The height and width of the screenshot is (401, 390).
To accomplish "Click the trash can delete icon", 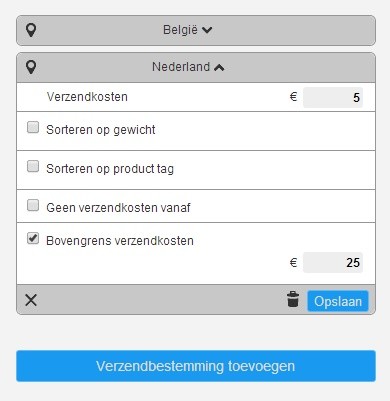I will (293, 299).
